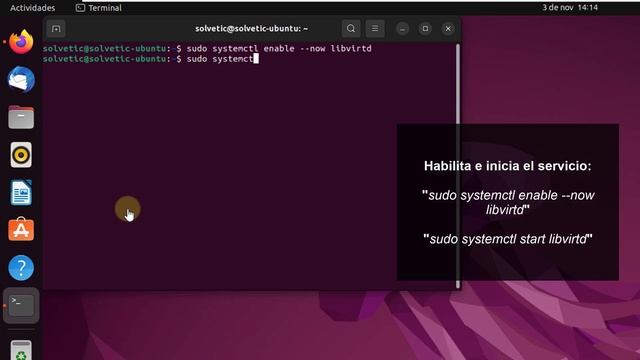Click the terminal vertical scrollbar
Screen dimensions: 640x360
(458, 165)
